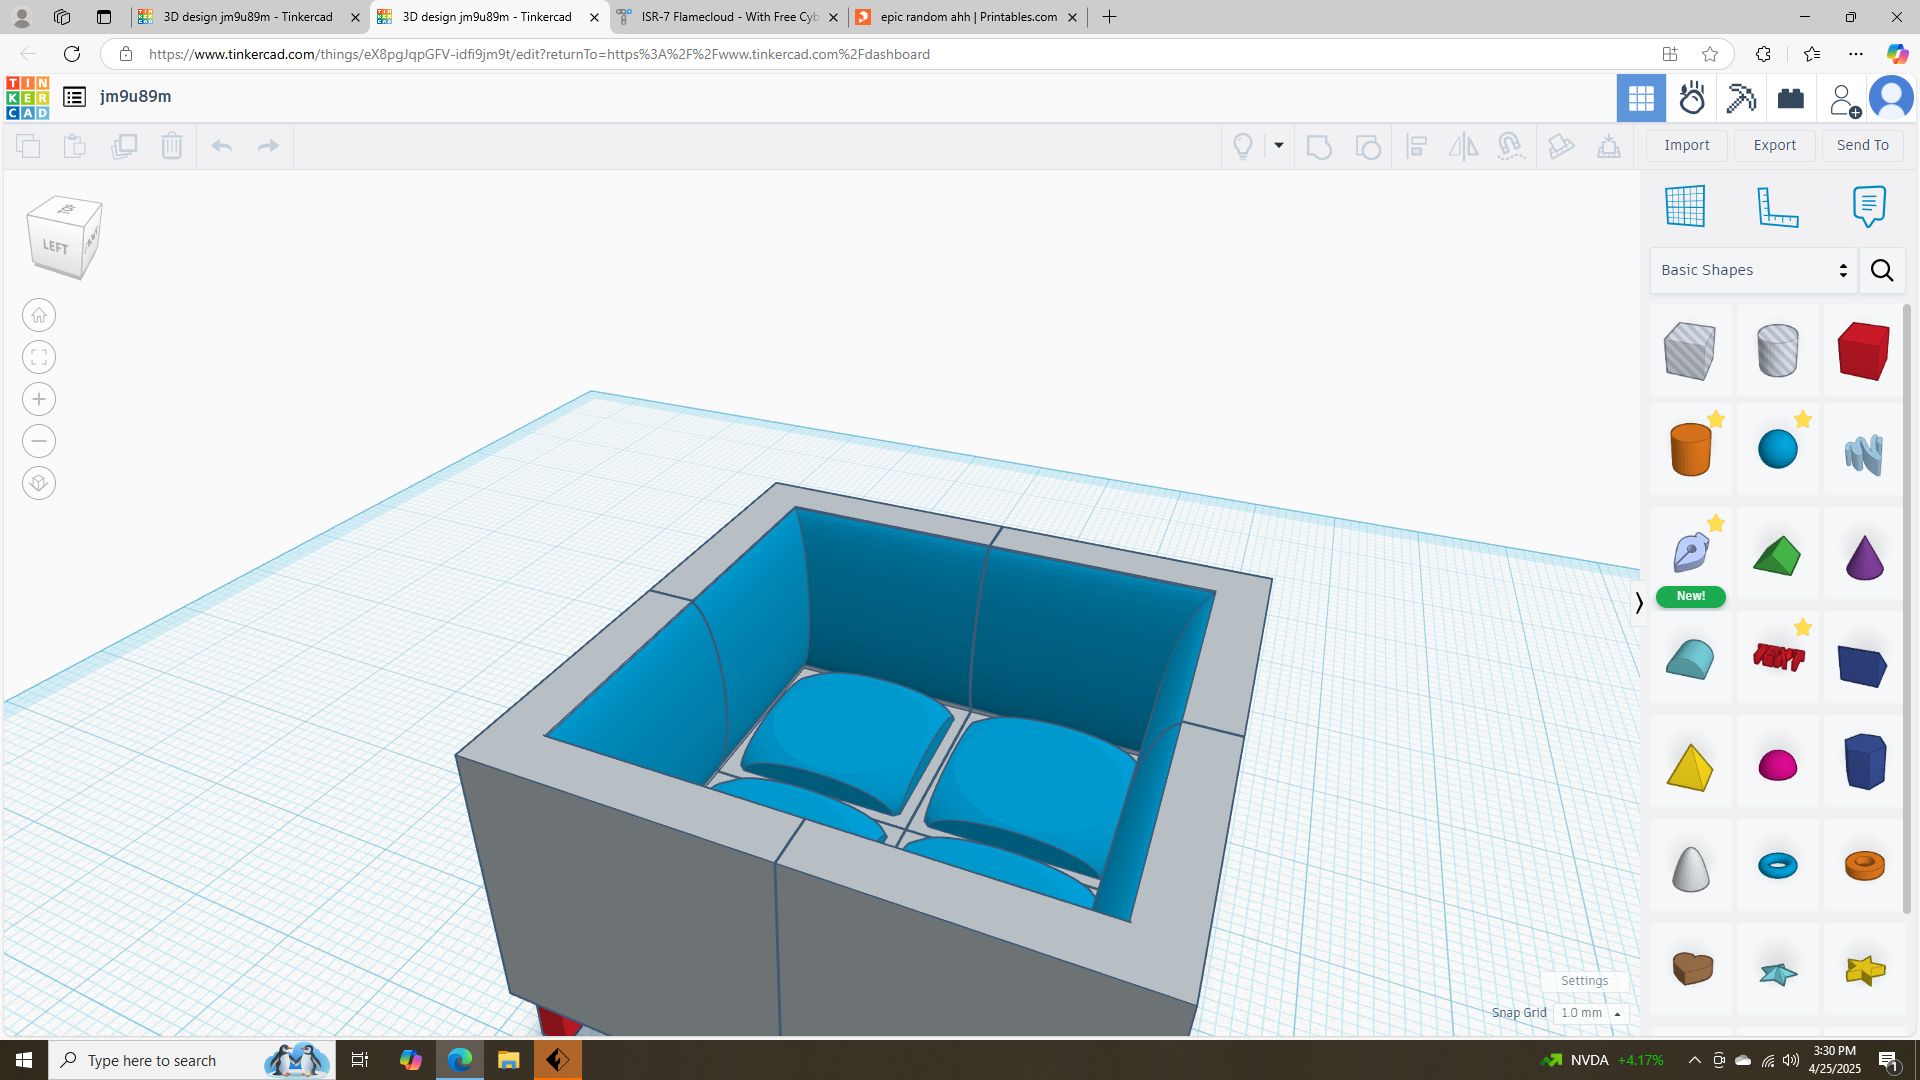
Task: Toggle Show all lightbulb icon
Action: (x=1243, y=146)
